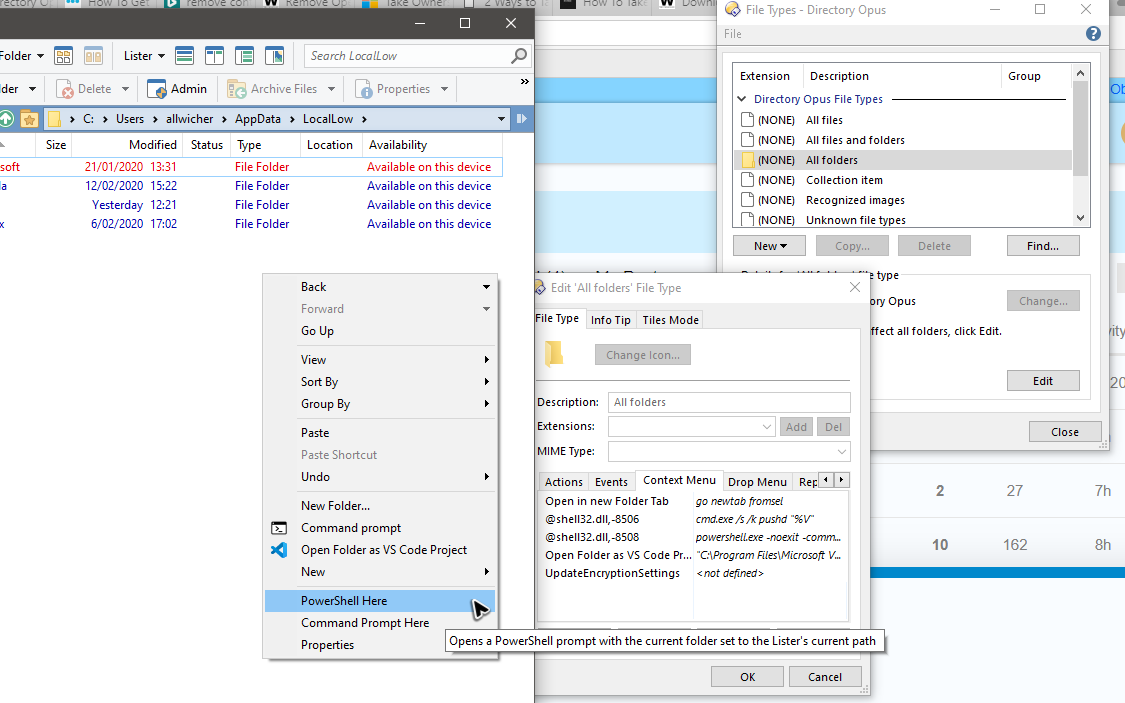Switch to the Drop Menu tab
This screenshot has width=1125, height=703.
[757, 482]
